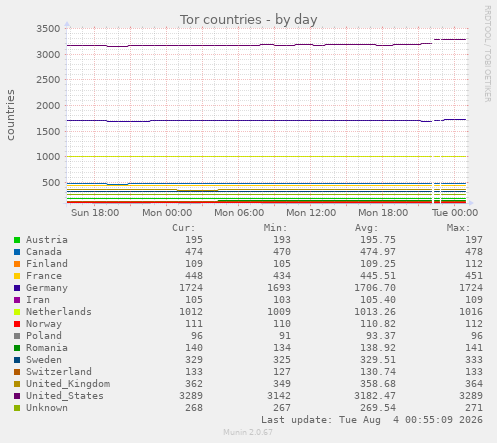This screenshot has height=443, width=497.
Task: Click the chart title Tor countries - by day
Action: click(249, 20)
